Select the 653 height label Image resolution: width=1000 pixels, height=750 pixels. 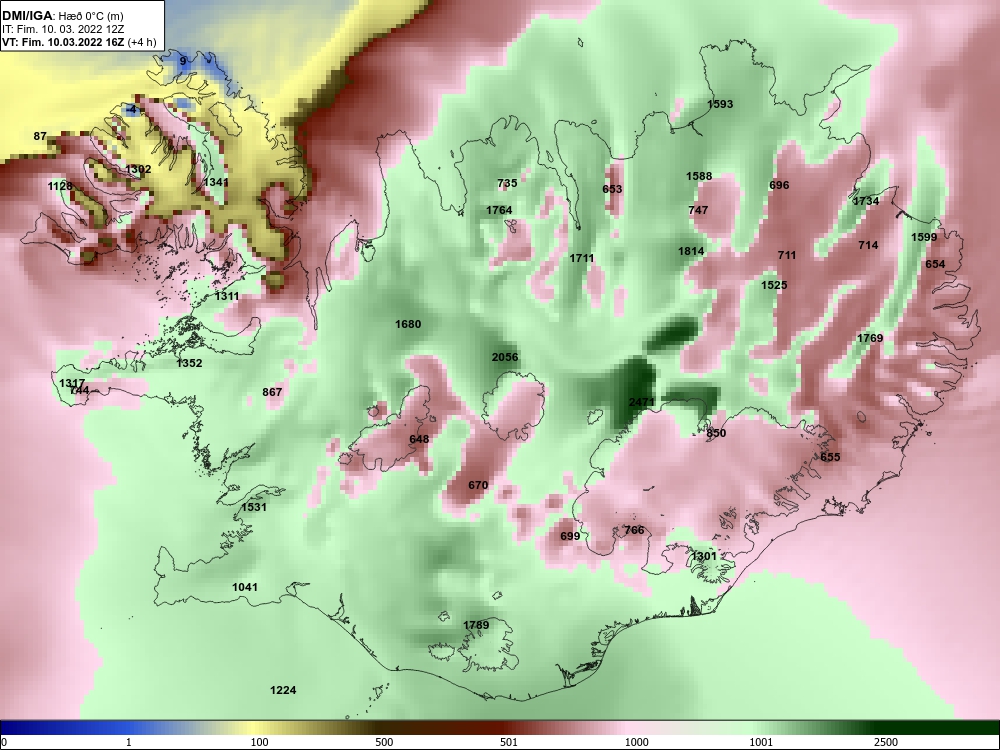[x=612, y=189]
